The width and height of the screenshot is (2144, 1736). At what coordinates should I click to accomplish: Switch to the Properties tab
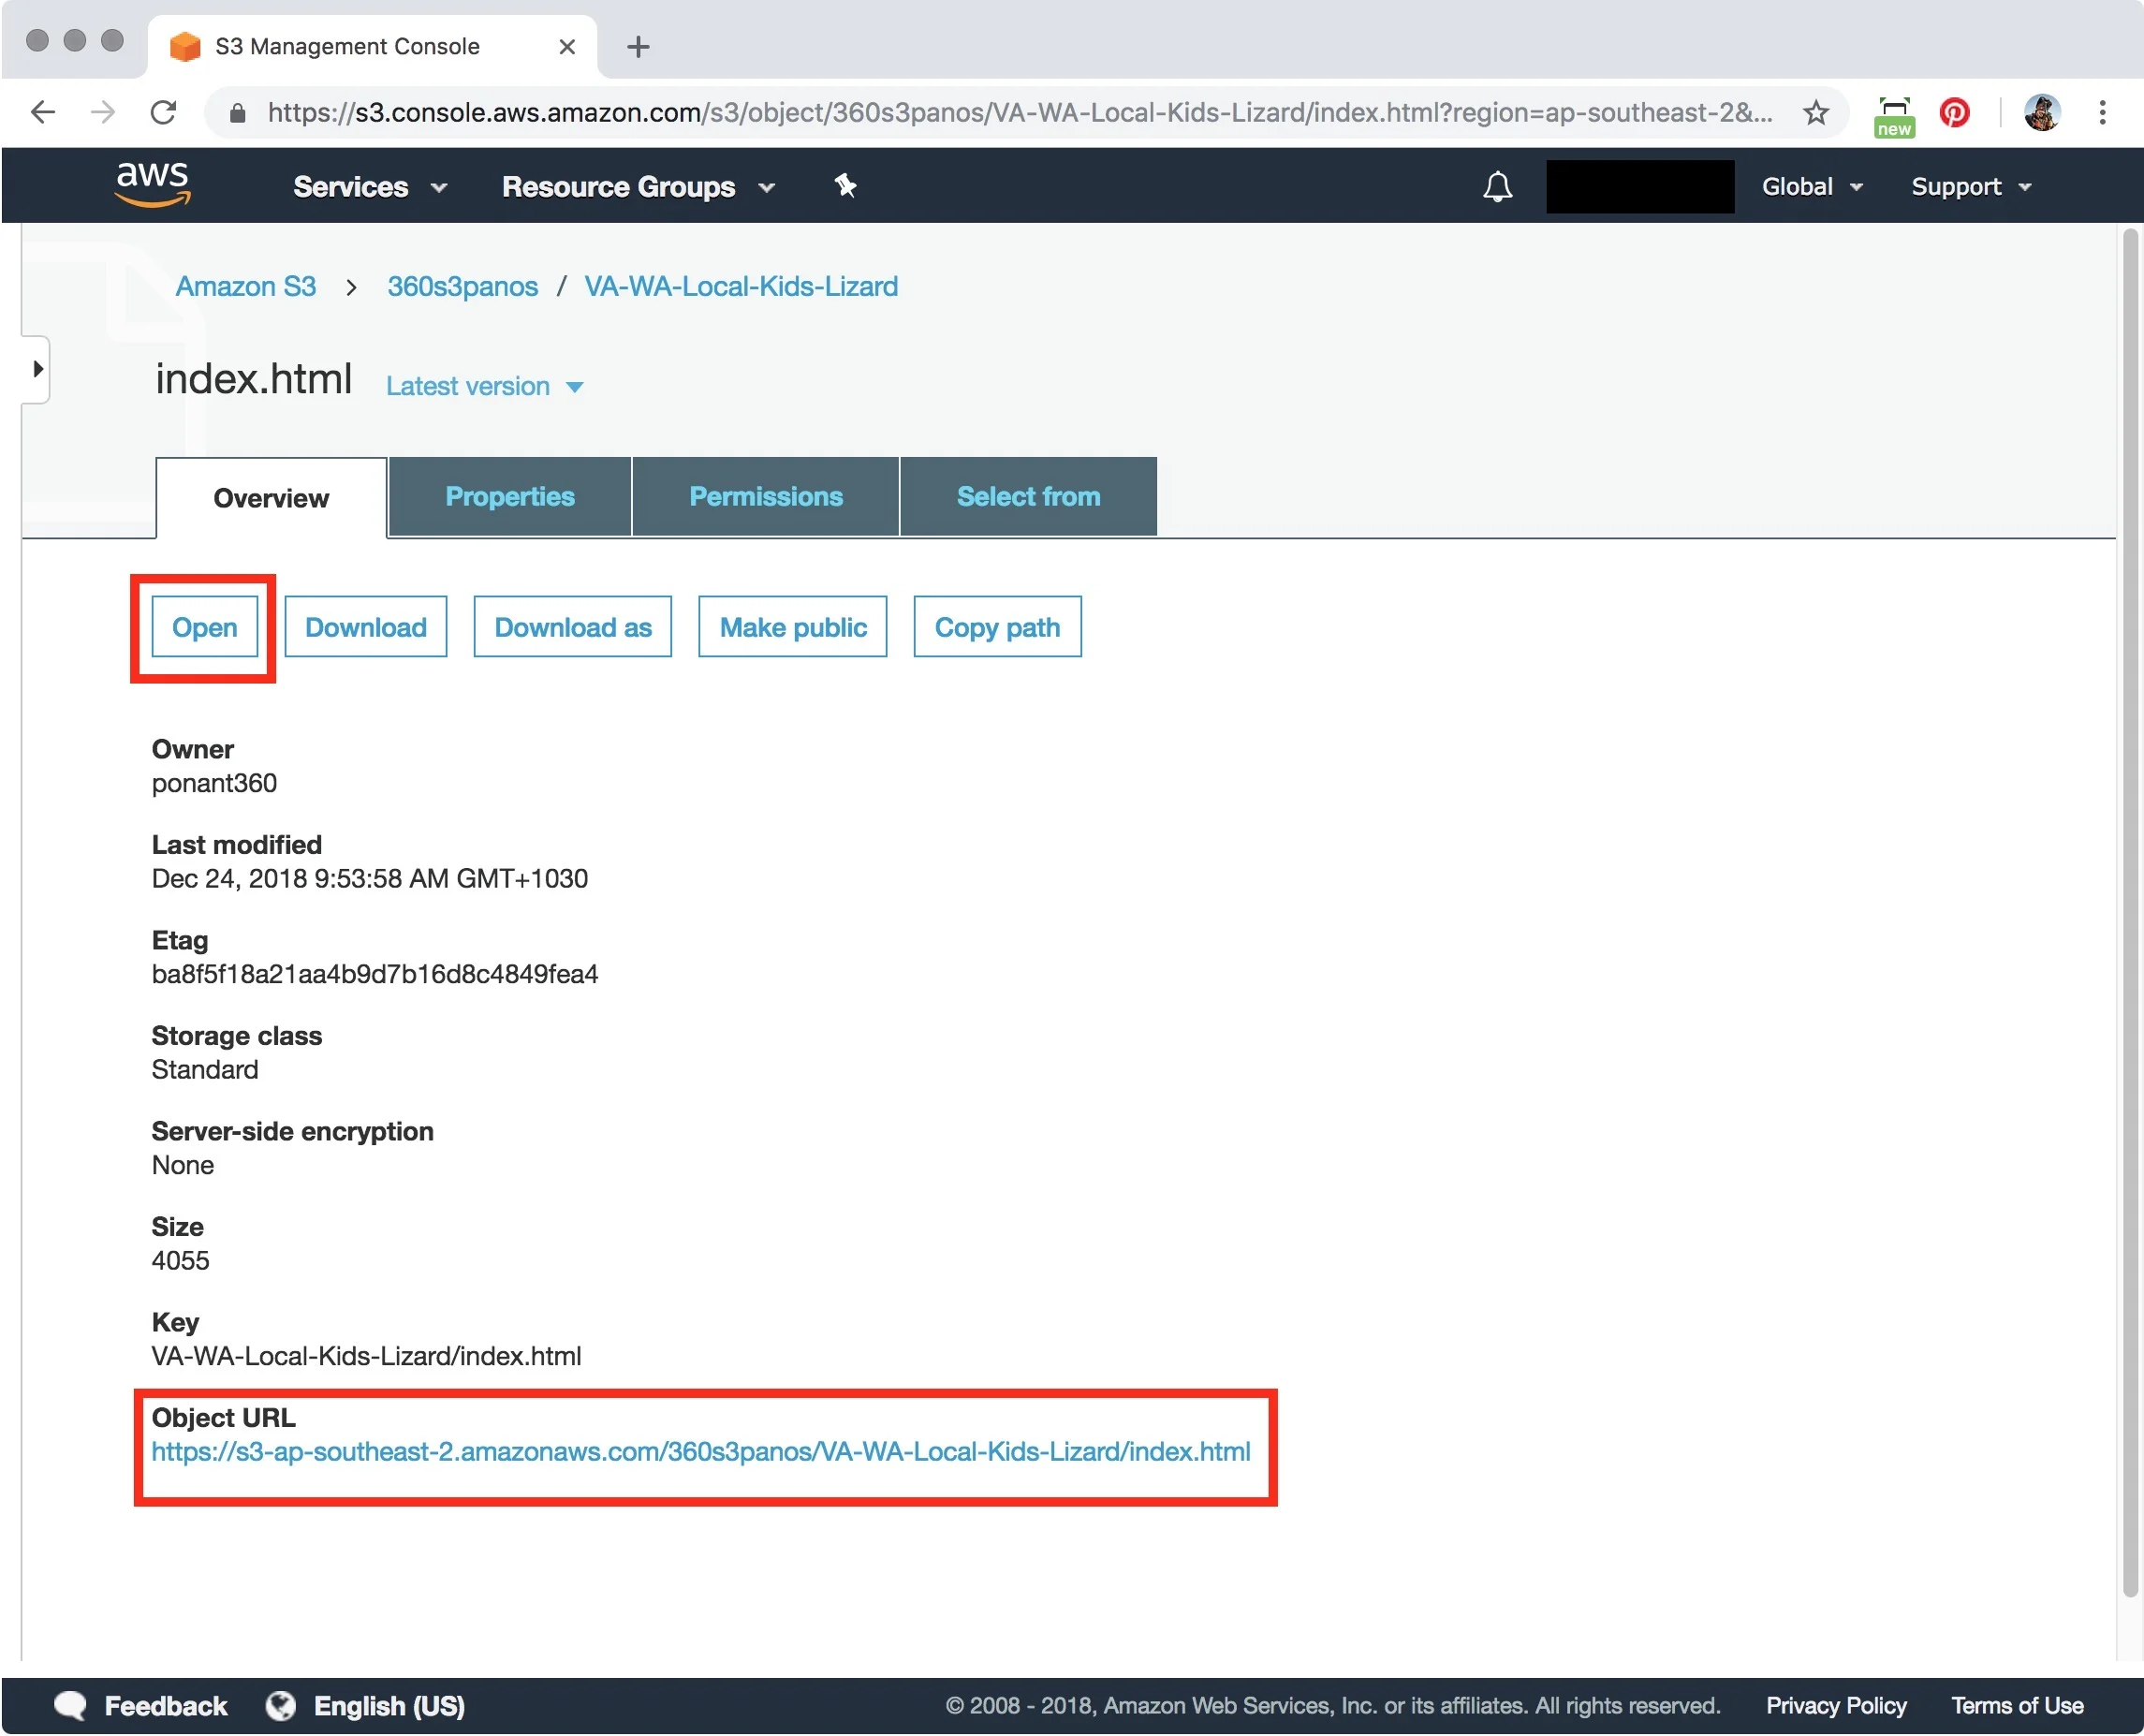click(510, 497)
